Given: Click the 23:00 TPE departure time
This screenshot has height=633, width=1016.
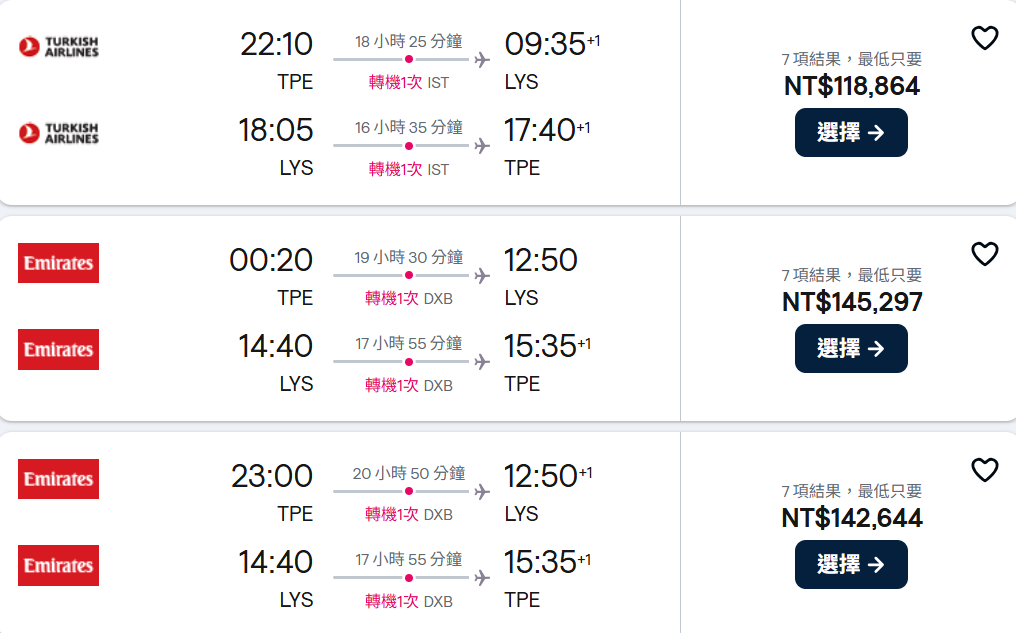Looking at the screenshot, I should pos(272,476).
